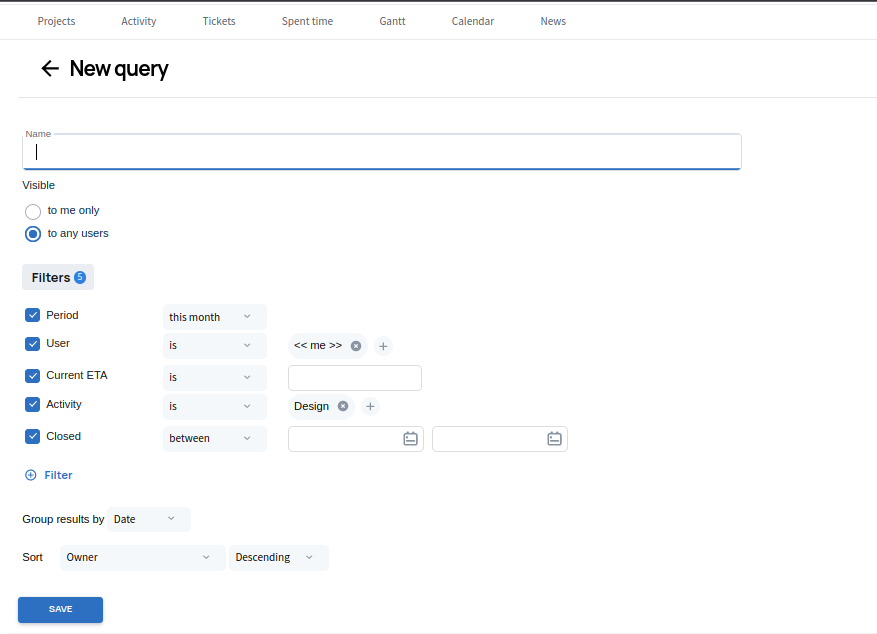Select the 'to me only' radio option
This screenshot has height=634, width=877.
[x=33, y=211]
